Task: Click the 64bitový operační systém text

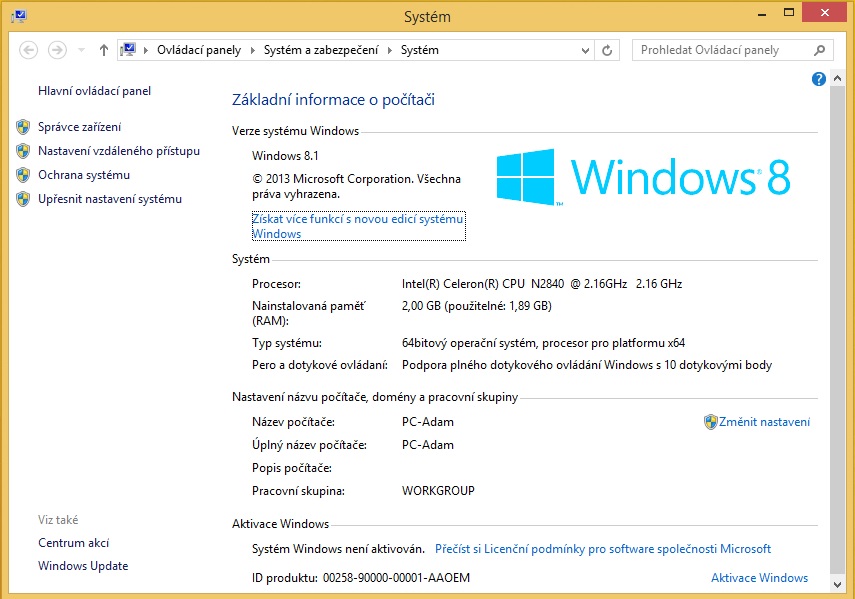Action: point(543,343)
